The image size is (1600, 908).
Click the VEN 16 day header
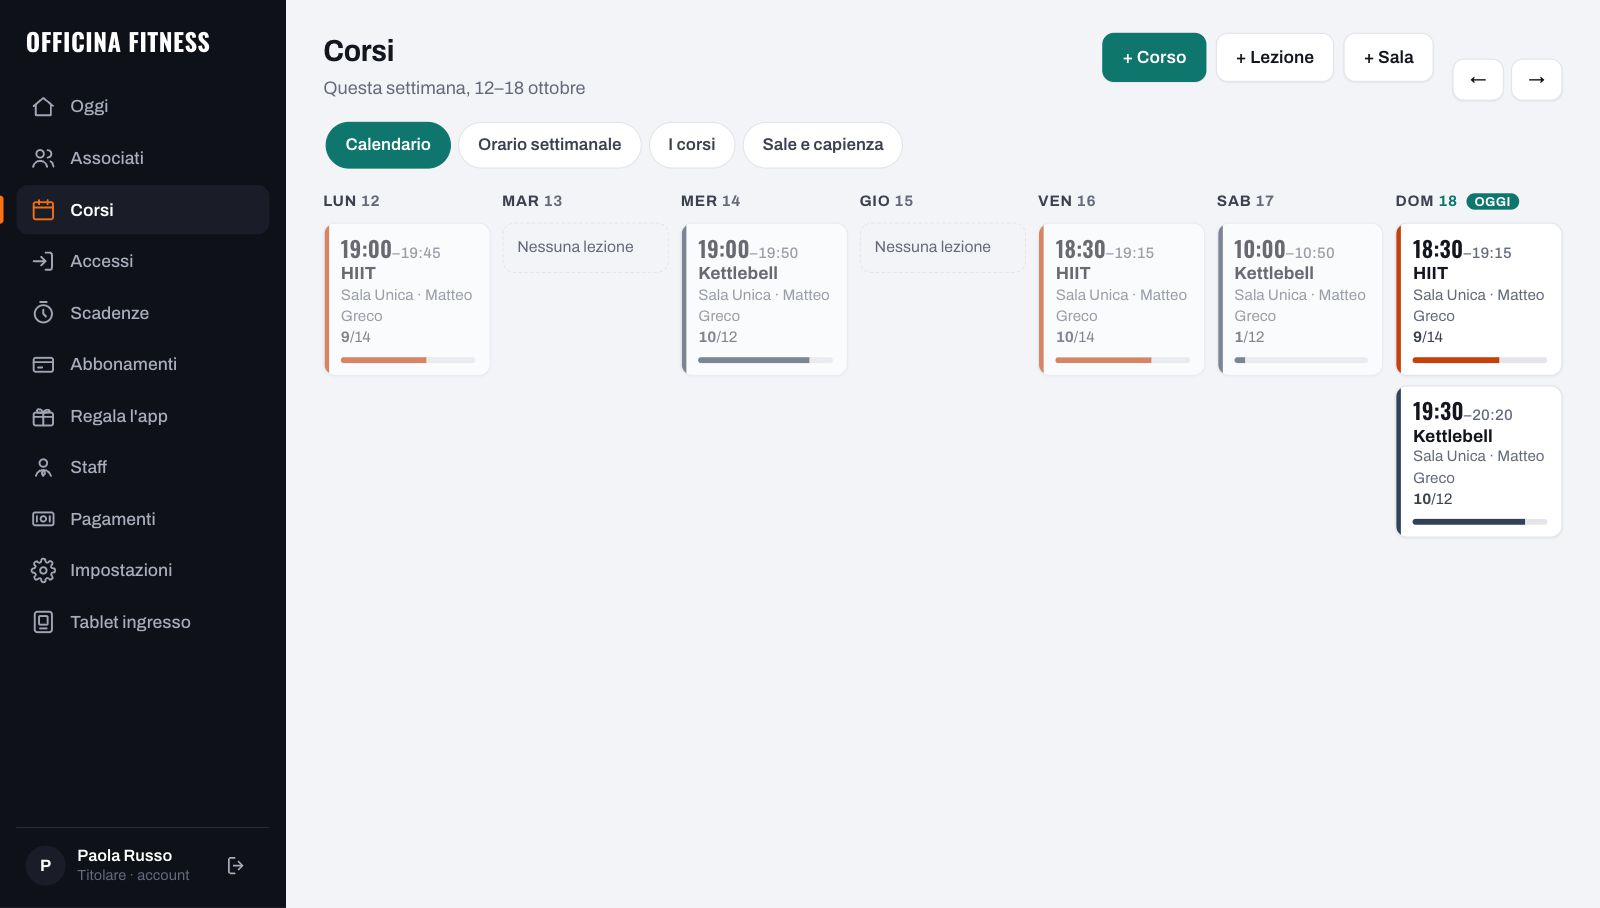[1067, 201]
